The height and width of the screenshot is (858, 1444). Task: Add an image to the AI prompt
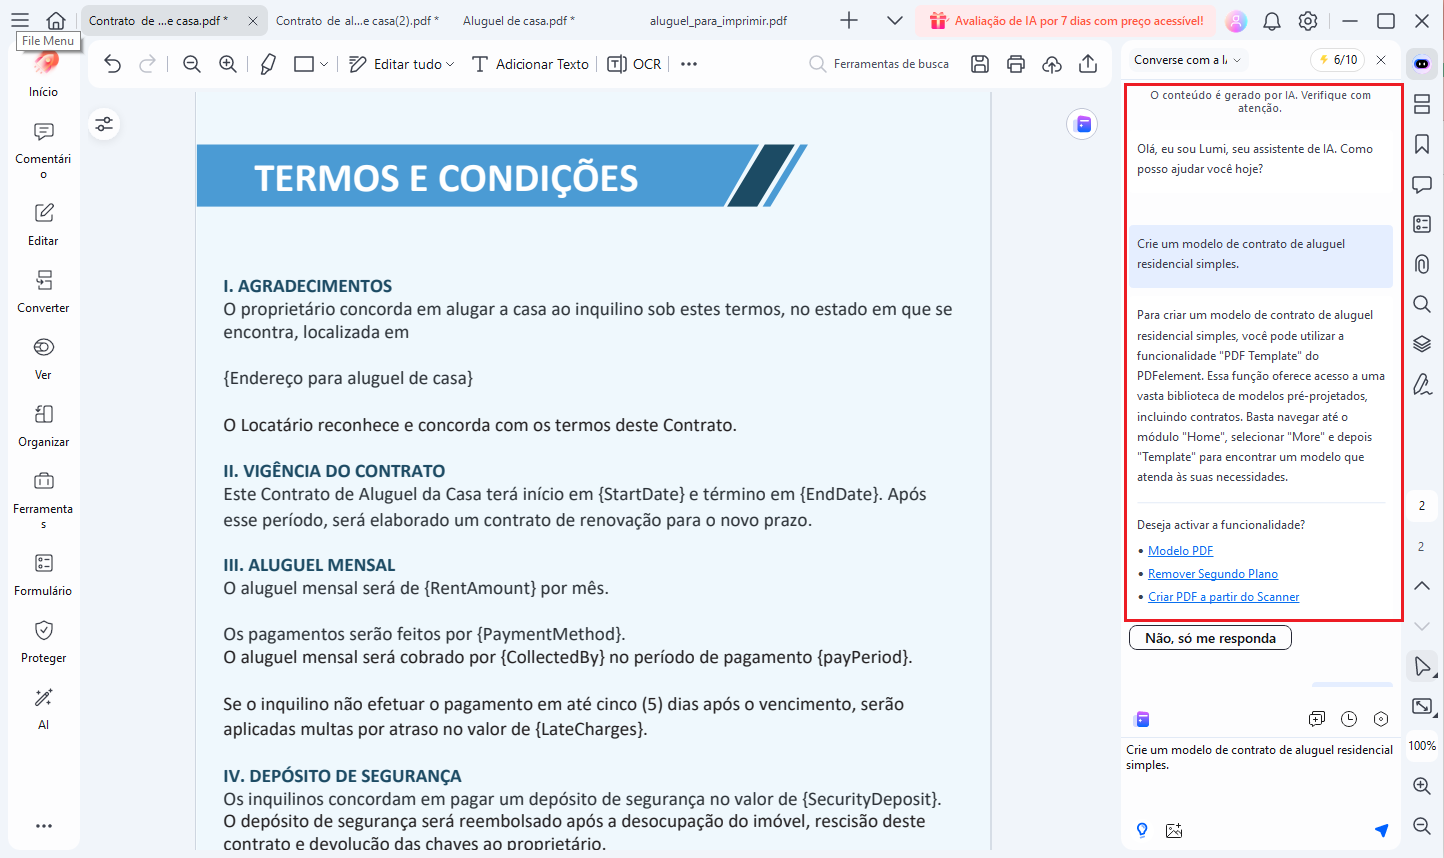tap(1173, 830)
